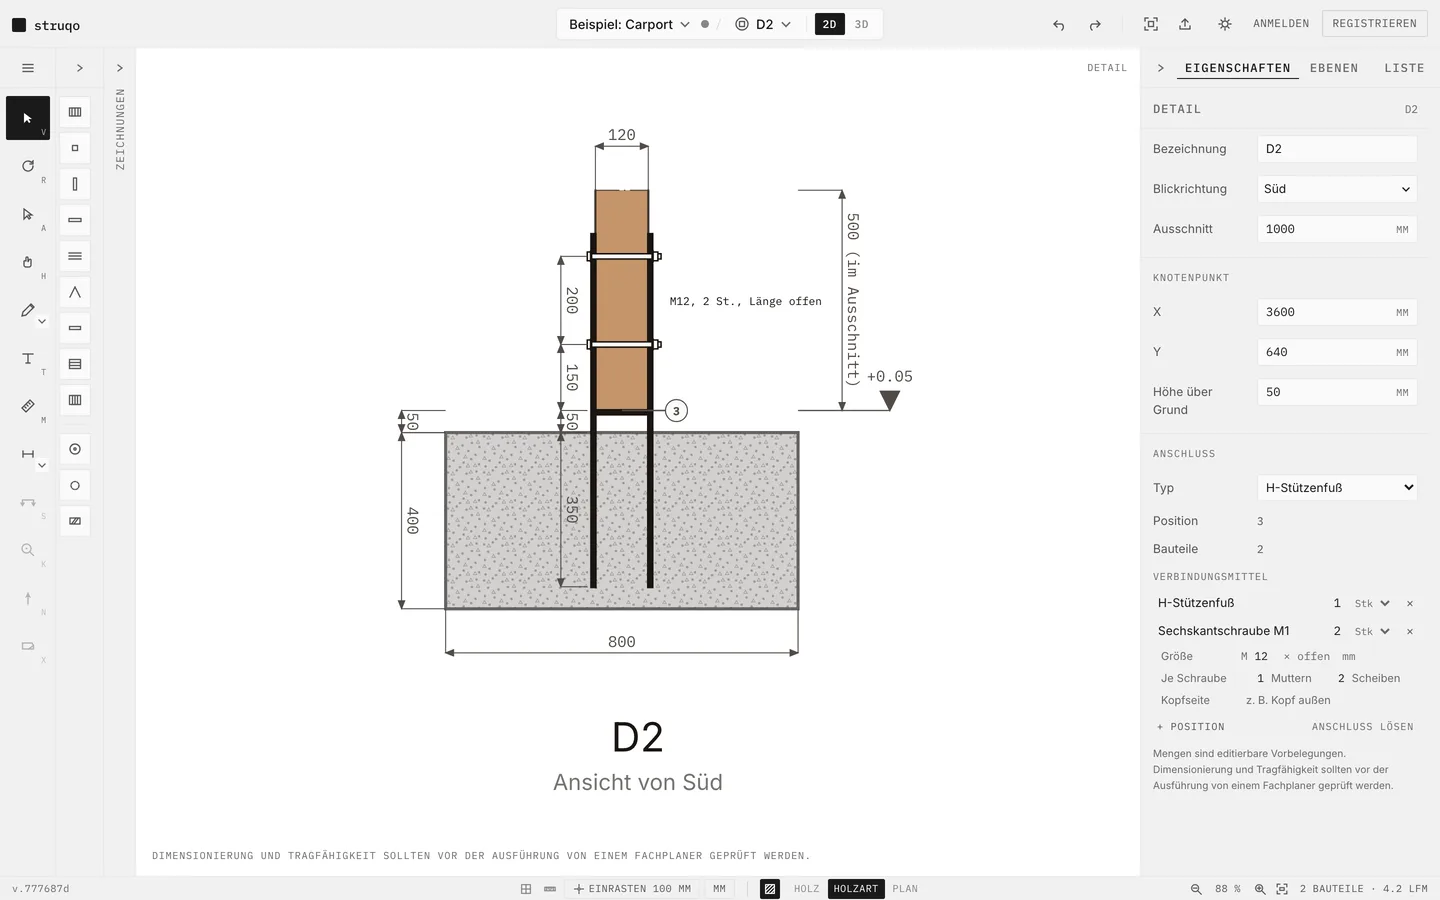Click the share/export upload icon
The image size is (1440, 900).
1185,24
